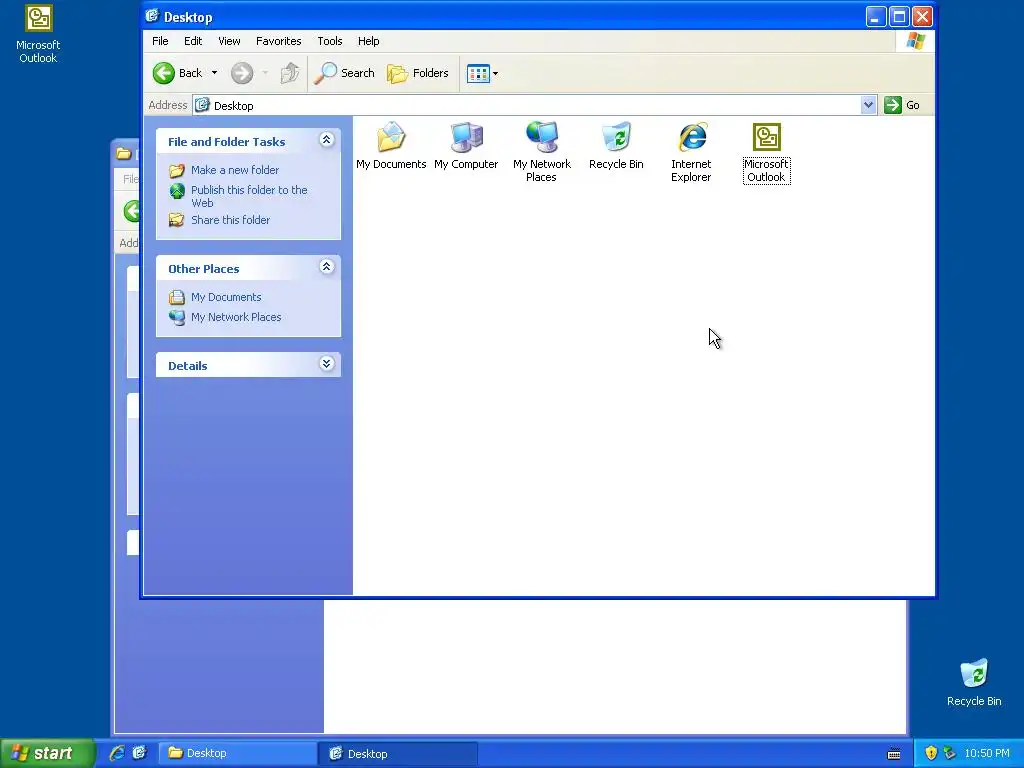Click the Desktop window title bar icon
The image size is (1024, 768).
pyautogui.click(x=152, y=16)
